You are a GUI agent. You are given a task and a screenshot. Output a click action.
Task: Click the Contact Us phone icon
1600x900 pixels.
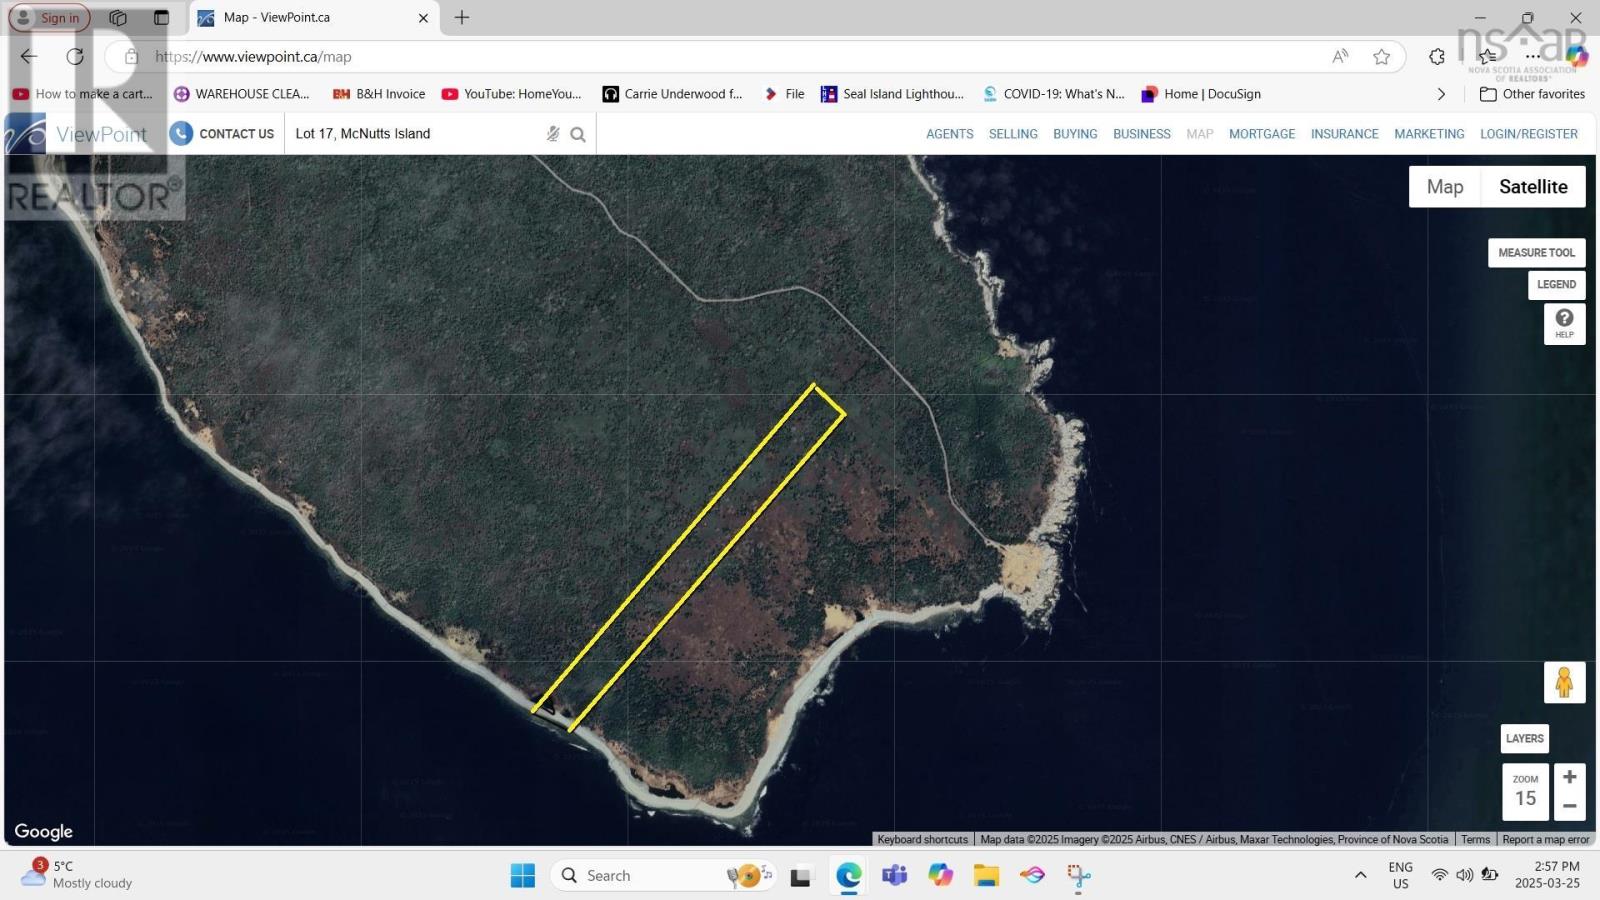coord(181,134)
